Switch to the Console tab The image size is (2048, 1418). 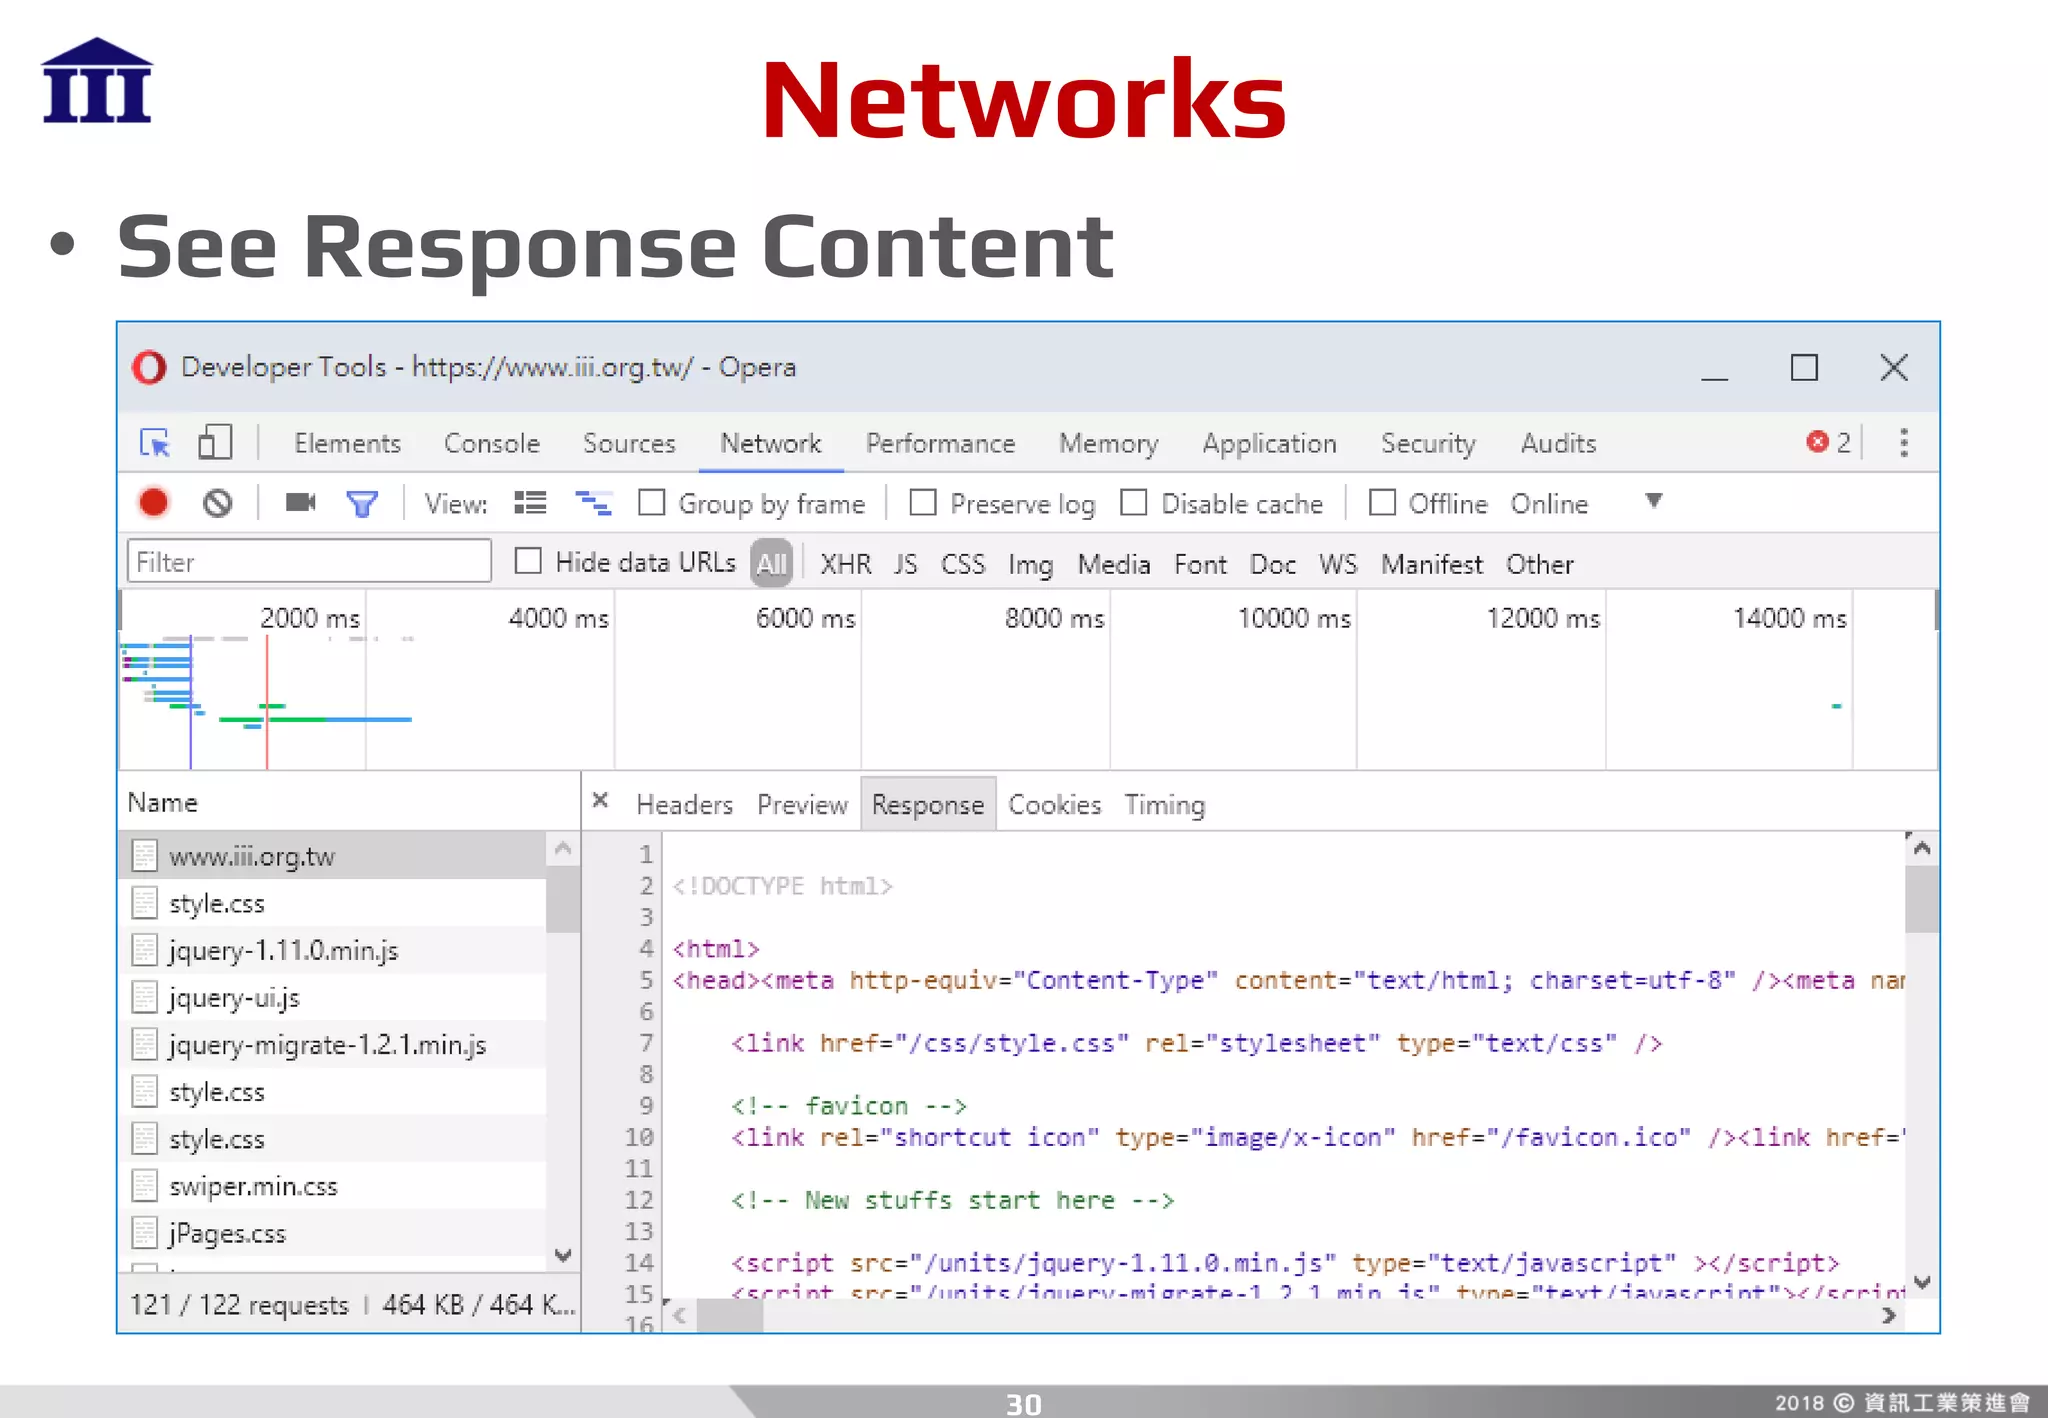pyautogui.click(x=491, y=443)
